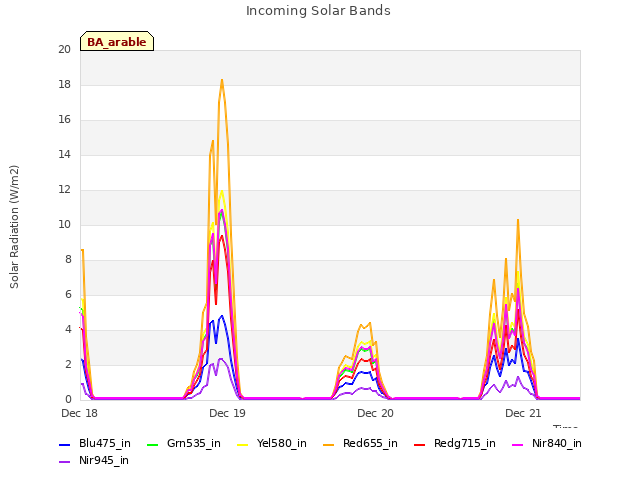Click the magenta Nir840_in legend swatch
640x480 pixels.
pyautogui.click(x=518, y=444)
